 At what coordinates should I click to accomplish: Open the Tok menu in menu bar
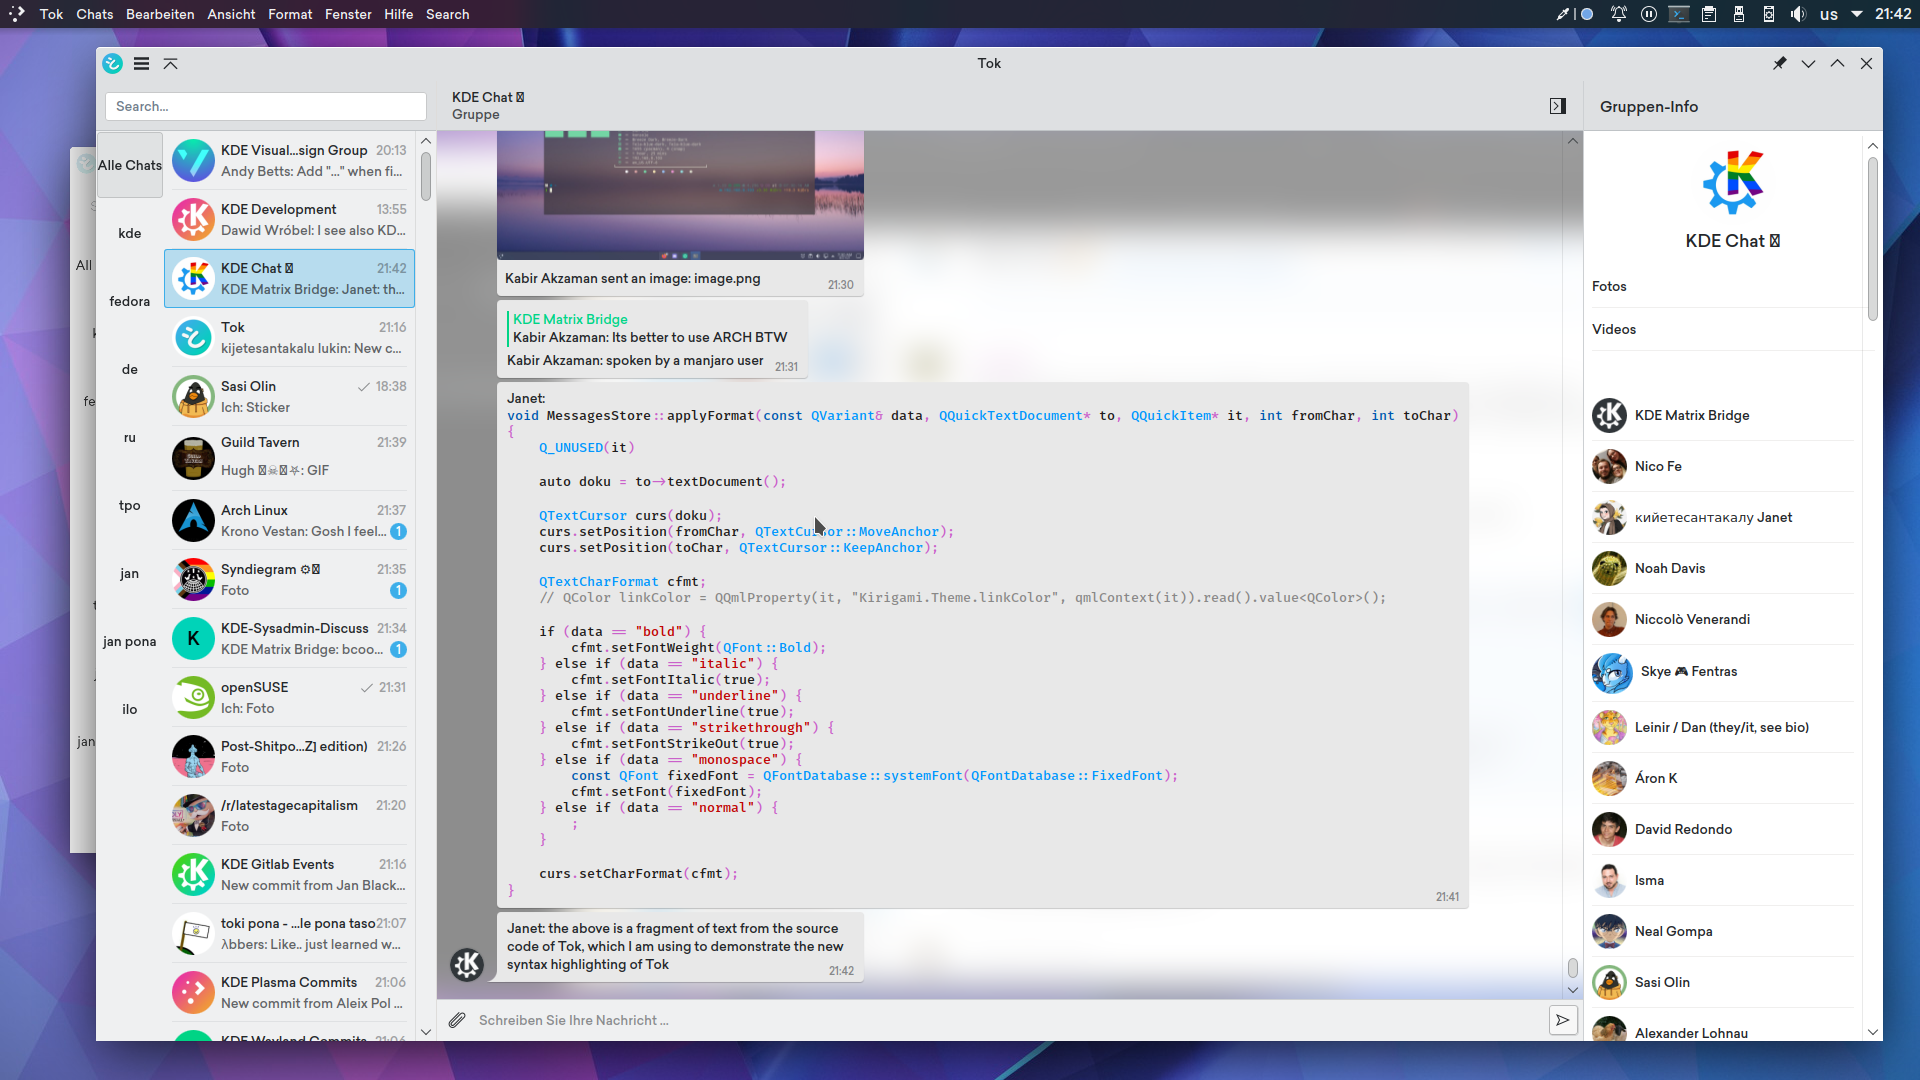pos(51,14)
